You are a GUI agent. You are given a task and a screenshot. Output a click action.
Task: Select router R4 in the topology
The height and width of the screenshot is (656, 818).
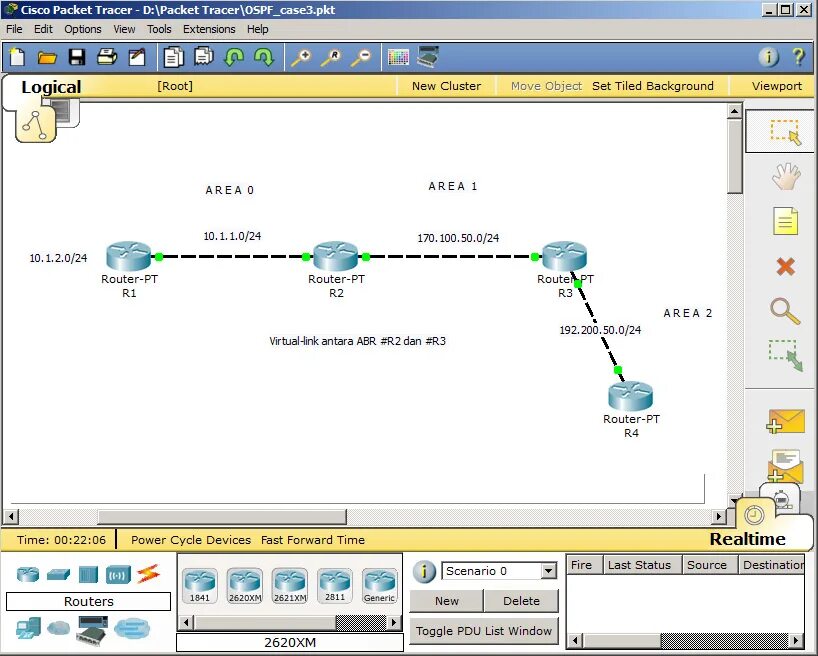[631, 396]
